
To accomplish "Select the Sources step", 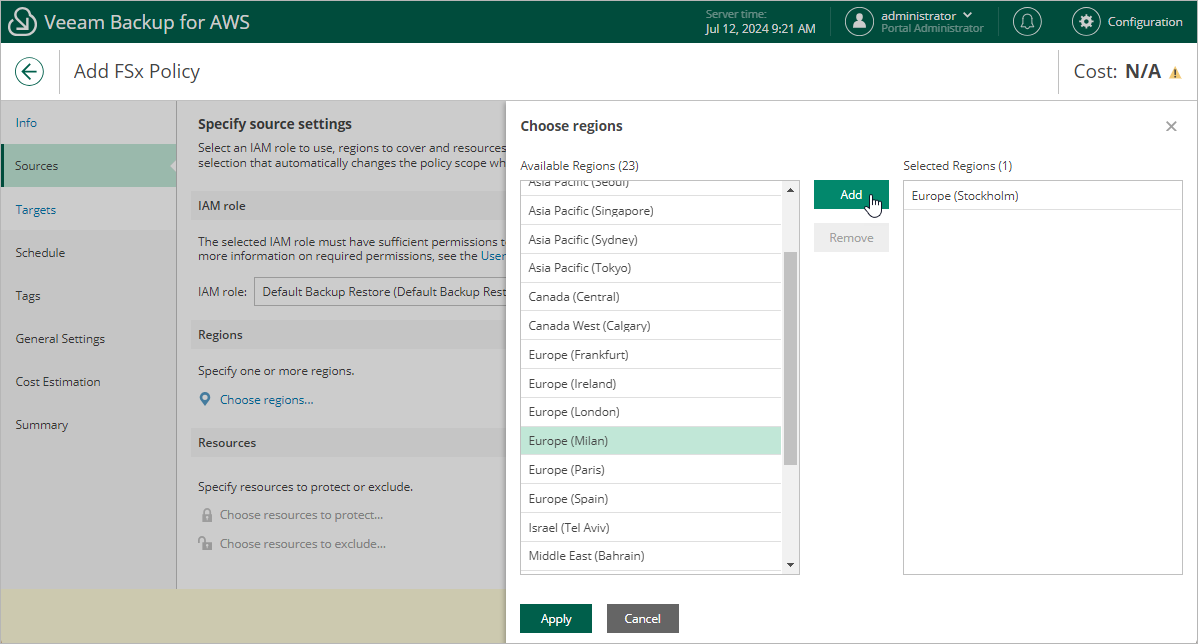I will click(89, 166).
